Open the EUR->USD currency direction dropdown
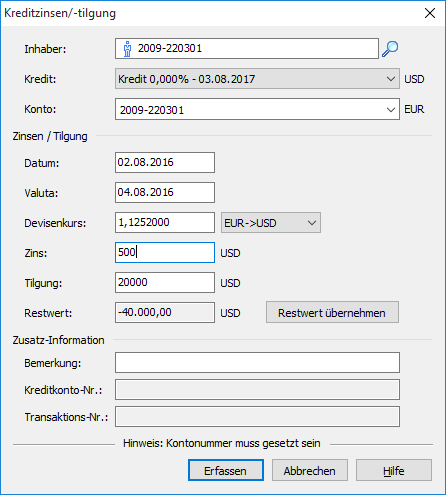 click(271, 223)
